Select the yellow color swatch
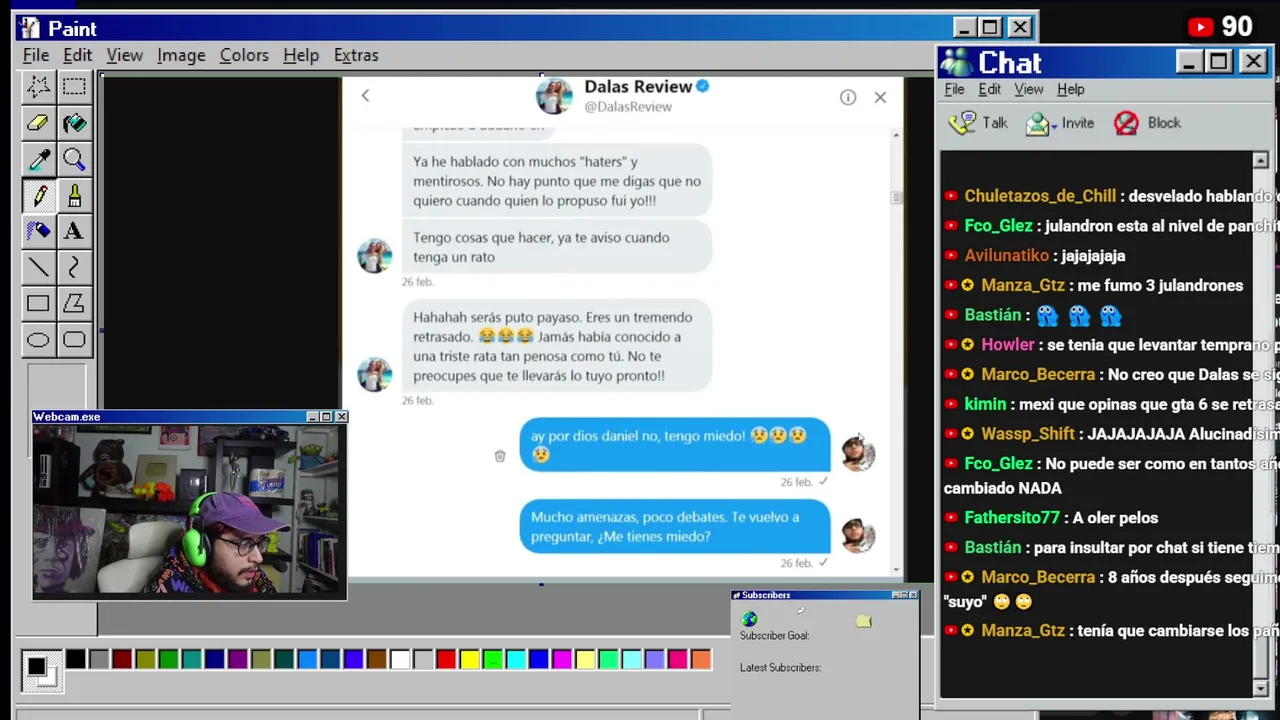The image size is (1280, 720). coord(469,659)
